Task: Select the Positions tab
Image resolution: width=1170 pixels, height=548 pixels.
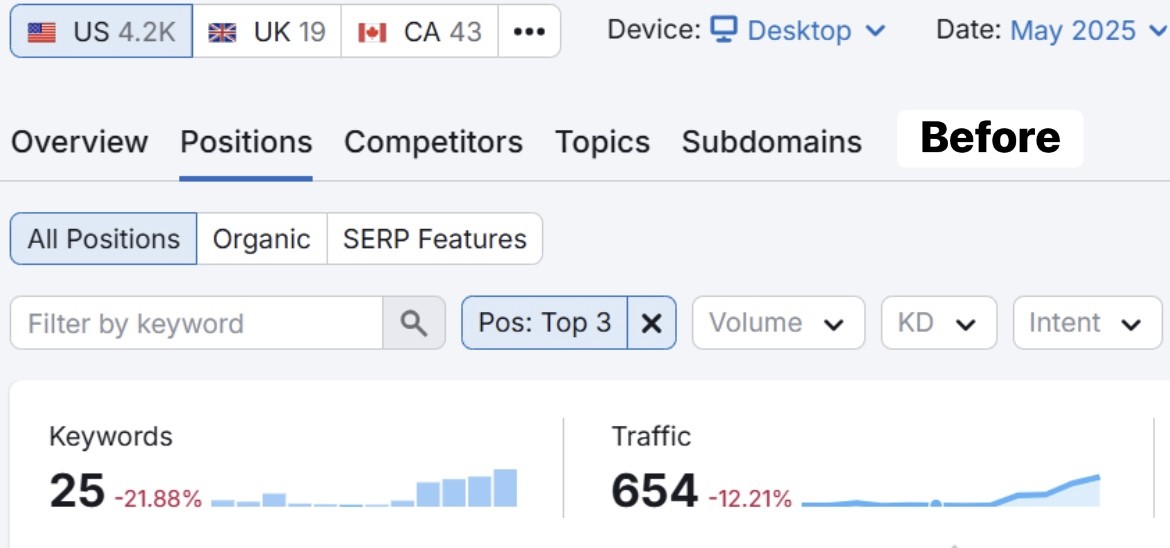Action: pyautogui.click(x=246, y=141)
